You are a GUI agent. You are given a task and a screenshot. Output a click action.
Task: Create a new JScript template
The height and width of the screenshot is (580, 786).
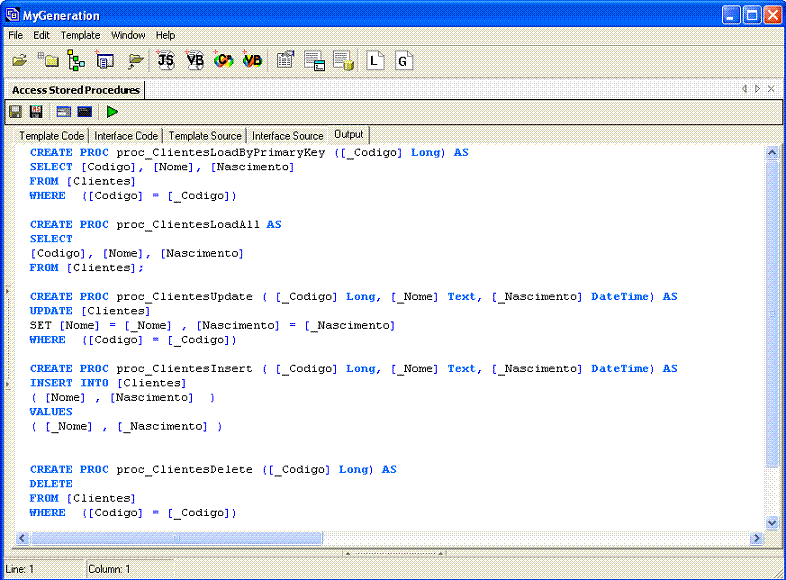(165, 60)
